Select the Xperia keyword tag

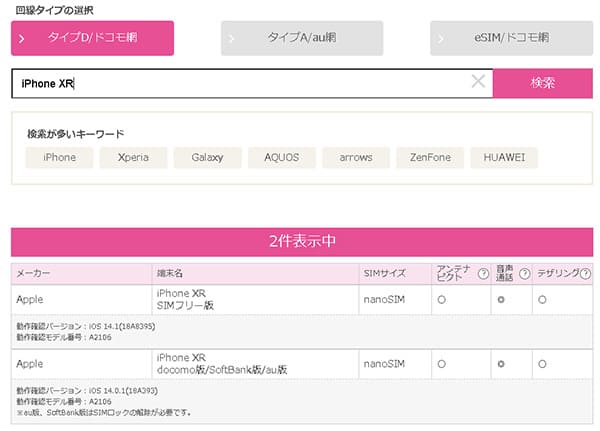tap(133, 157)
